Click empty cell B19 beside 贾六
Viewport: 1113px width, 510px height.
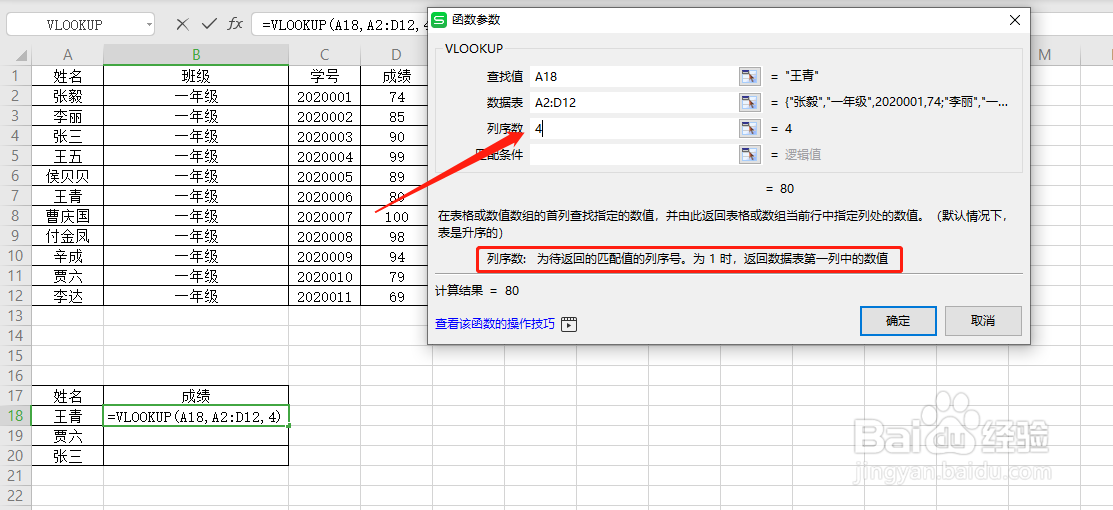tap(196, 436)
